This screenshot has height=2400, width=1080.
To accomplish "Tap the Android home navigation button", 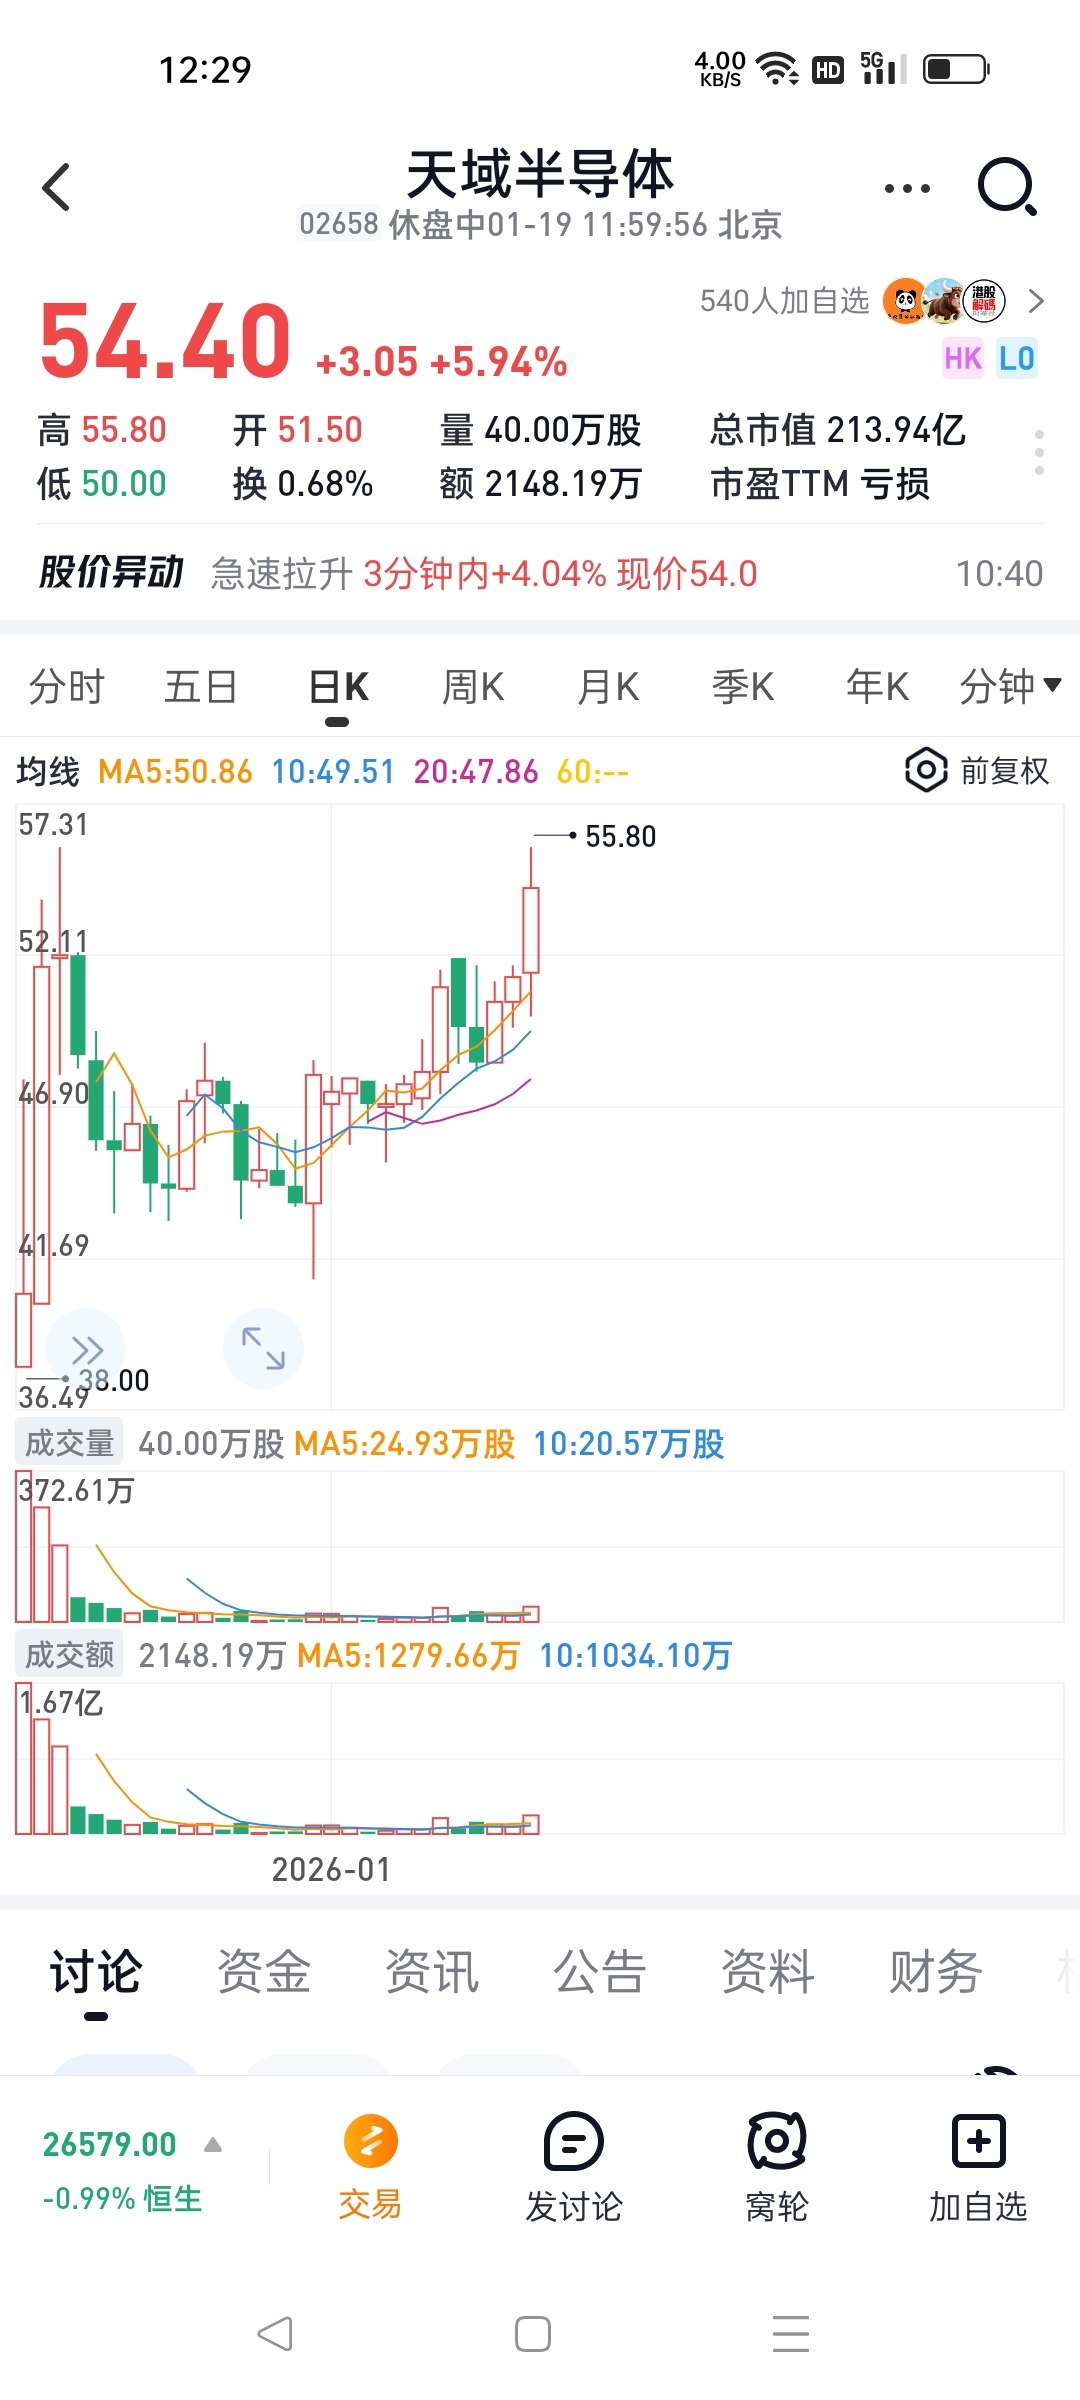I will 533,2334.
